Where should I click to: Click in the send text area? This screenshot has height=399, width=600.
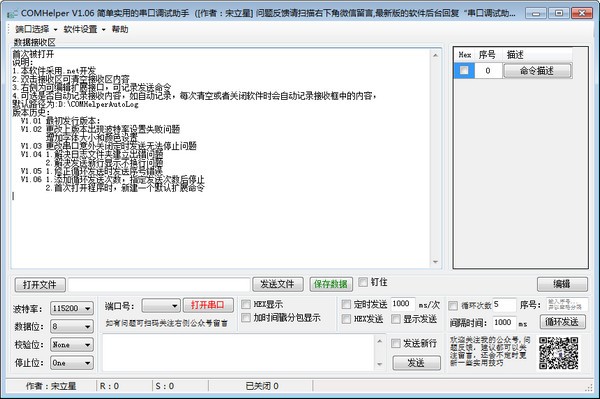click(x=238, y=353)
